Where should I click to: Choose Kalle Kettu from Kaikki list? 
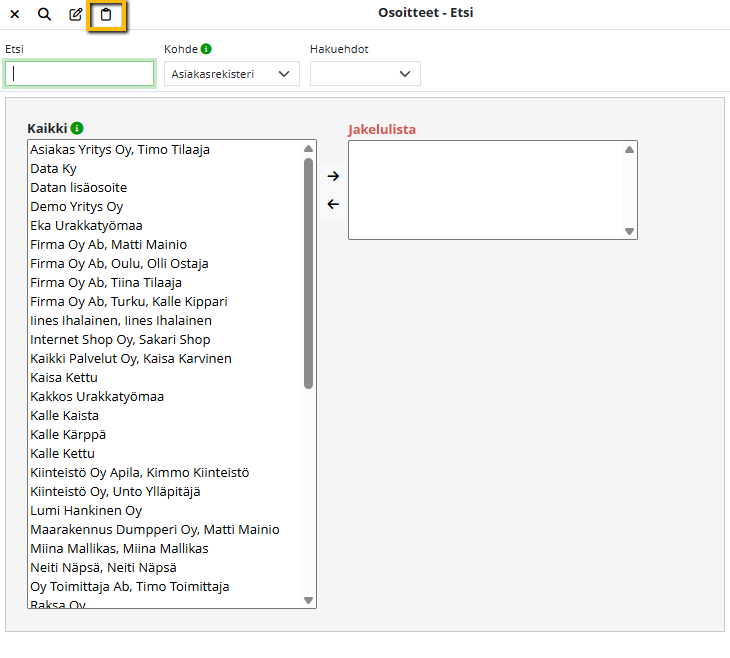point(65,453)
